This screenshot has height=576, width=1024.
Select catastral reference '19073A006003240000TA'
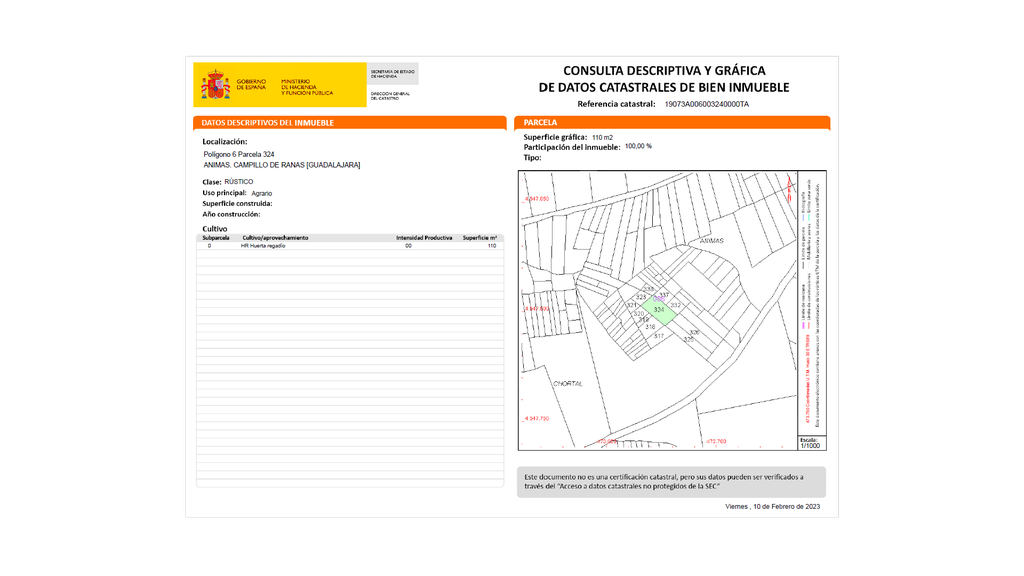click(707, 104)
